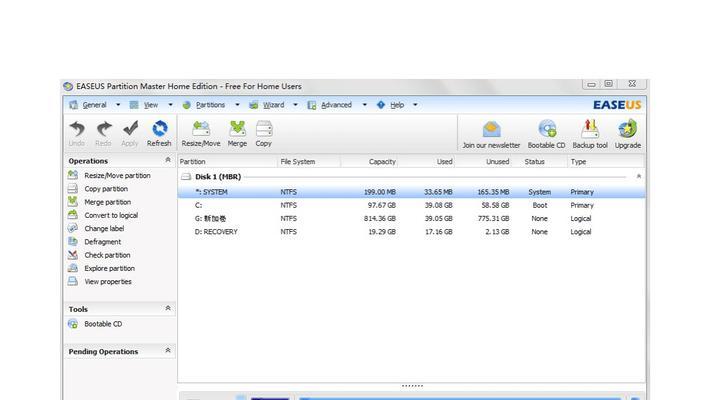The image size is (707, 400).
Task: Open the Help menu
Action: 397,105
